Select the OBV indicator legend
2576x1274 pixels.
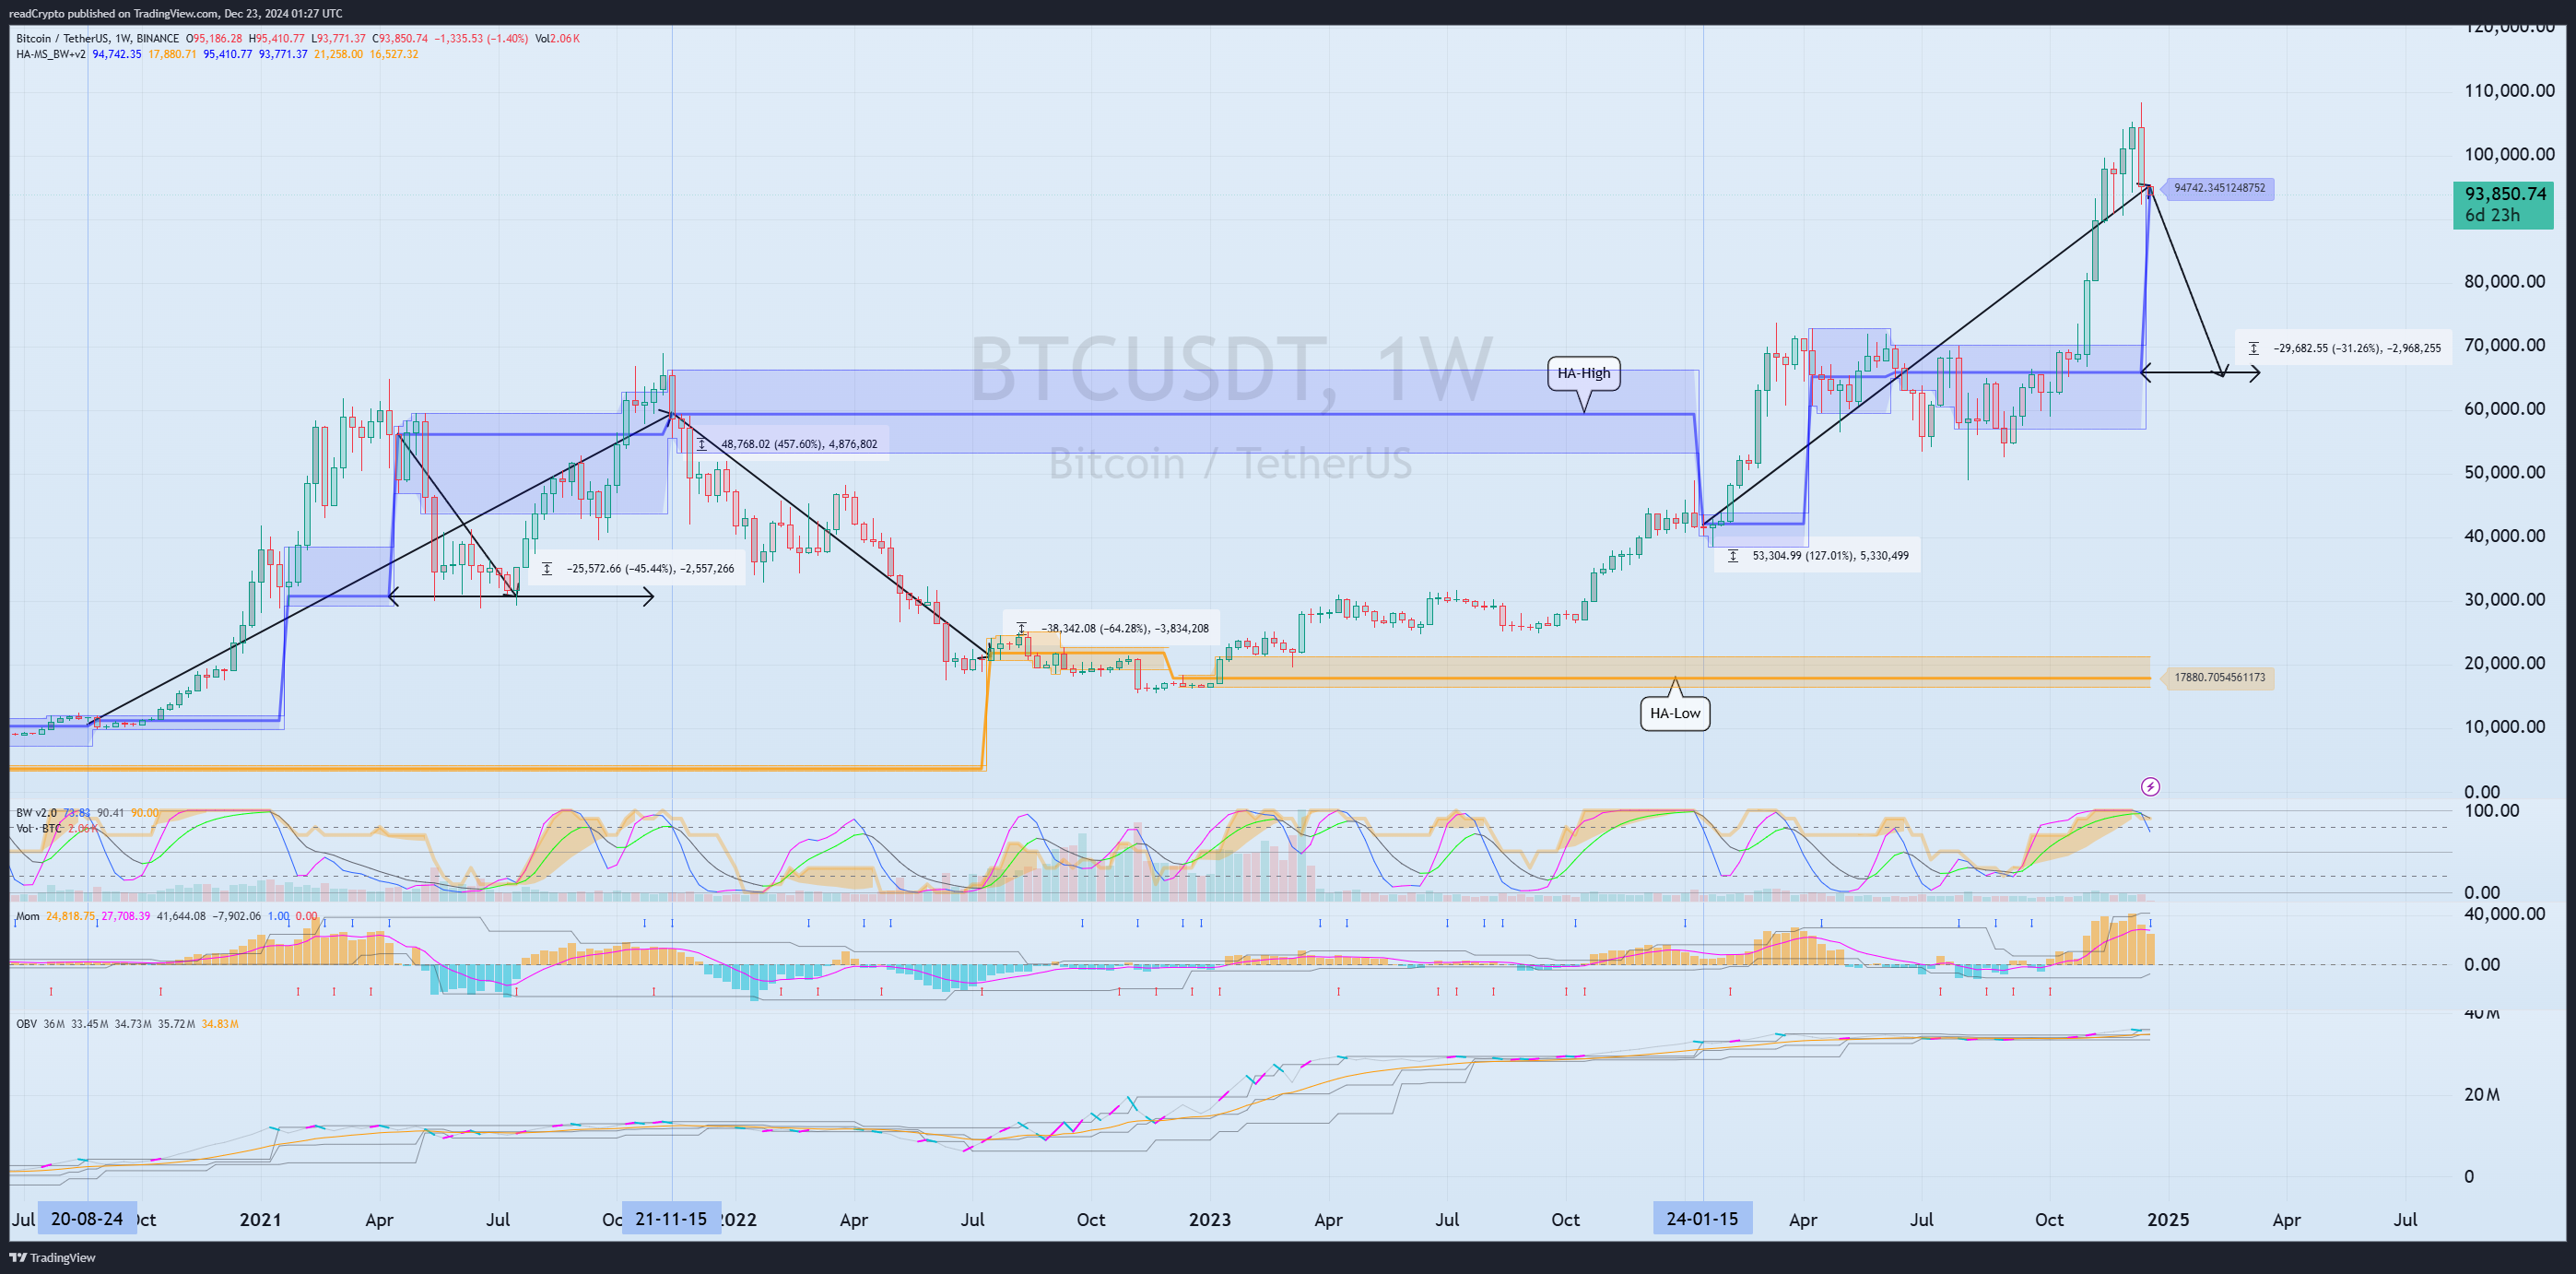27,1024
